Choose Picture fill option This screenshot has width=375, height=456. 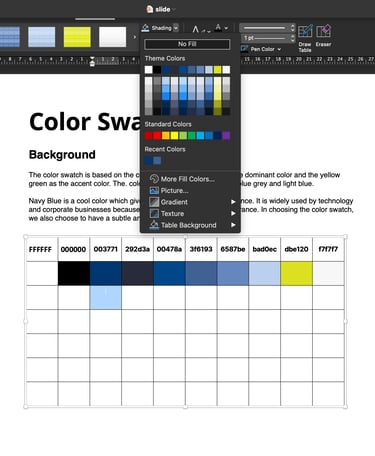190,191
